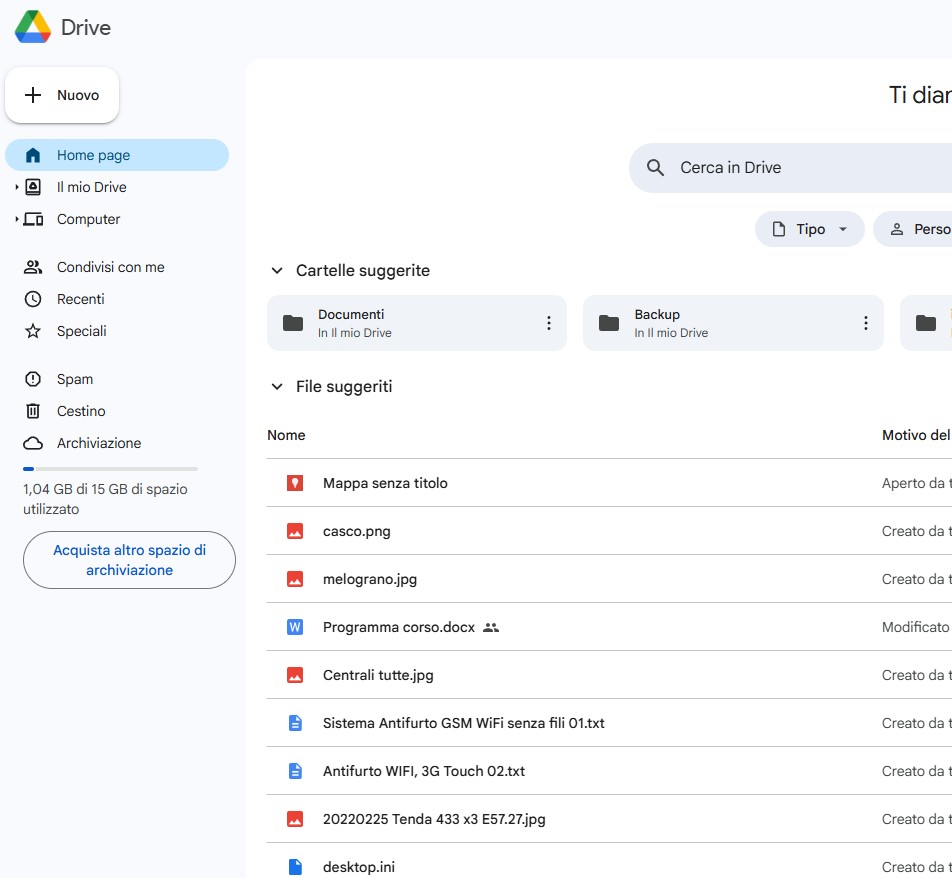This screenshot has width=952, height=878.
Task: Open the Archiviazione cloud icon
Action: point(34,442)
